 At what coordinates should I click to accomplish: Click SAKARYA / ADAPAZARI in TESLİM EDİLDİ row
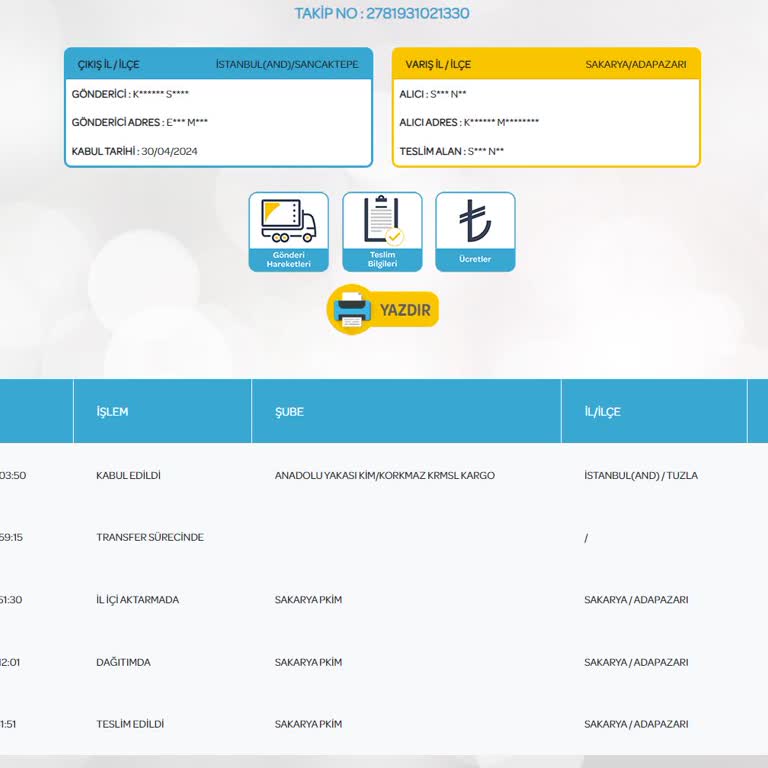[x=636, y=724]
